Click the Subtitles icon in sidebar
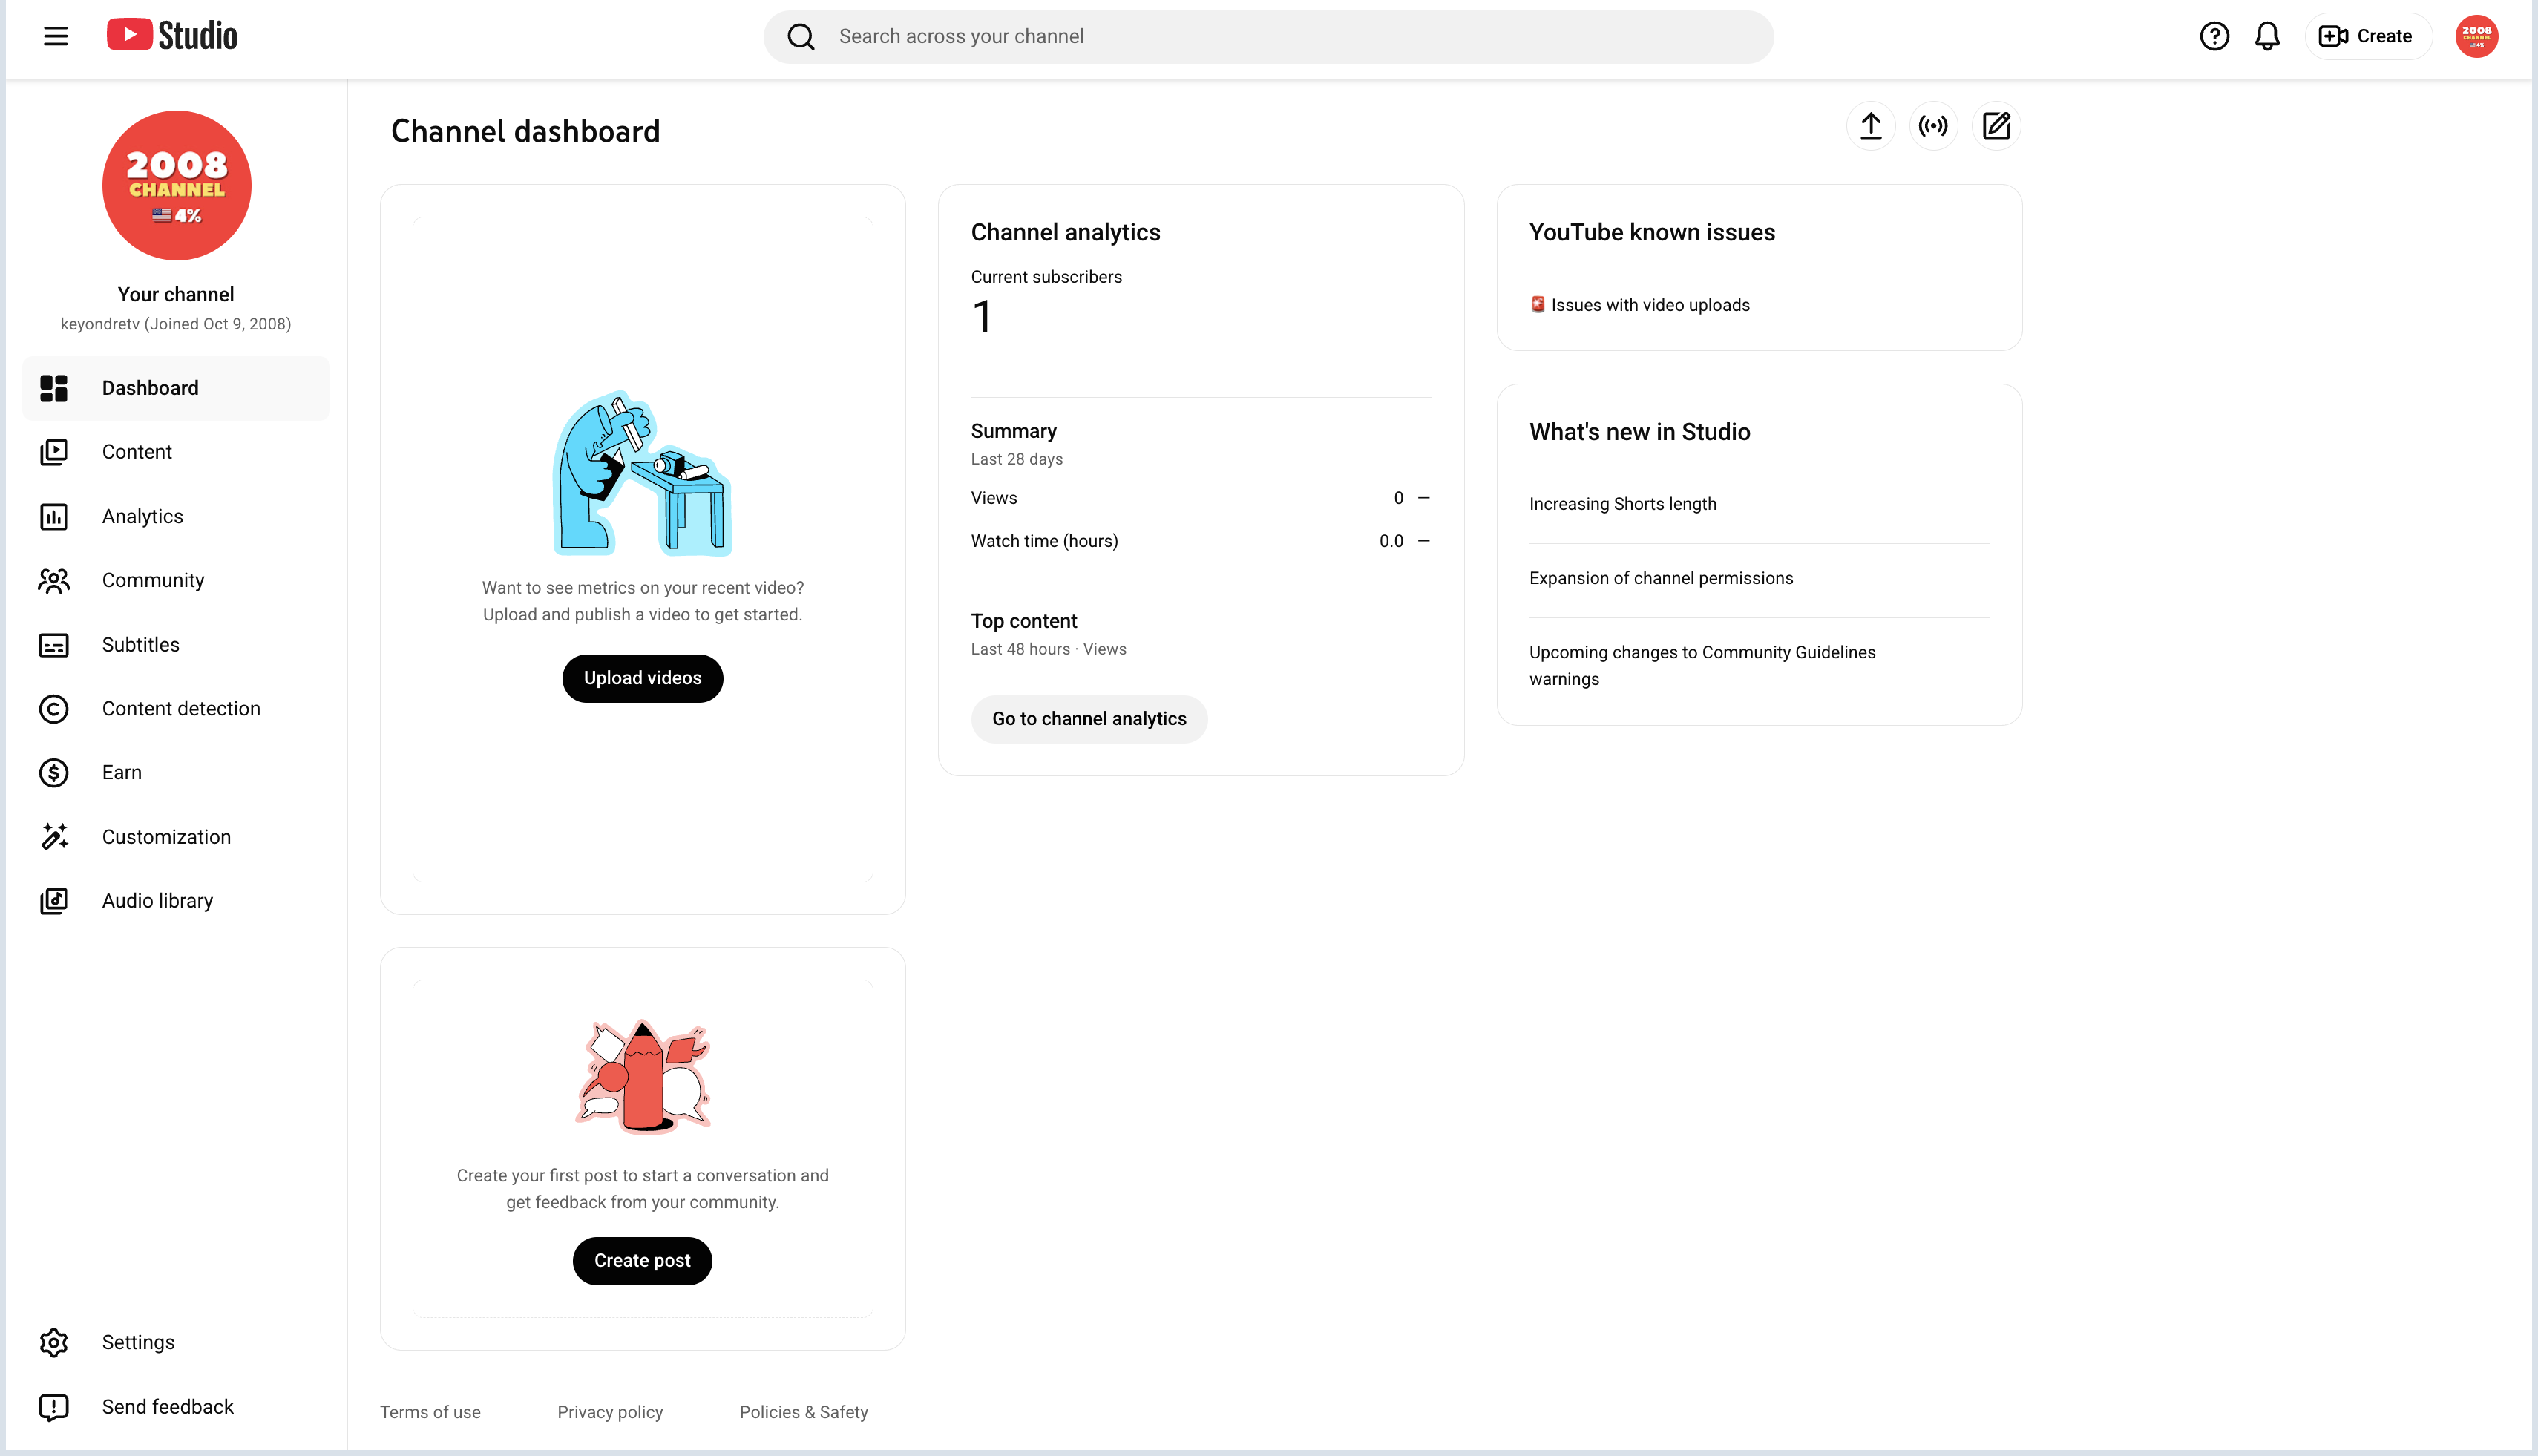The width and height of the screenshot is (2538, 1456). (x=54, y=645)
